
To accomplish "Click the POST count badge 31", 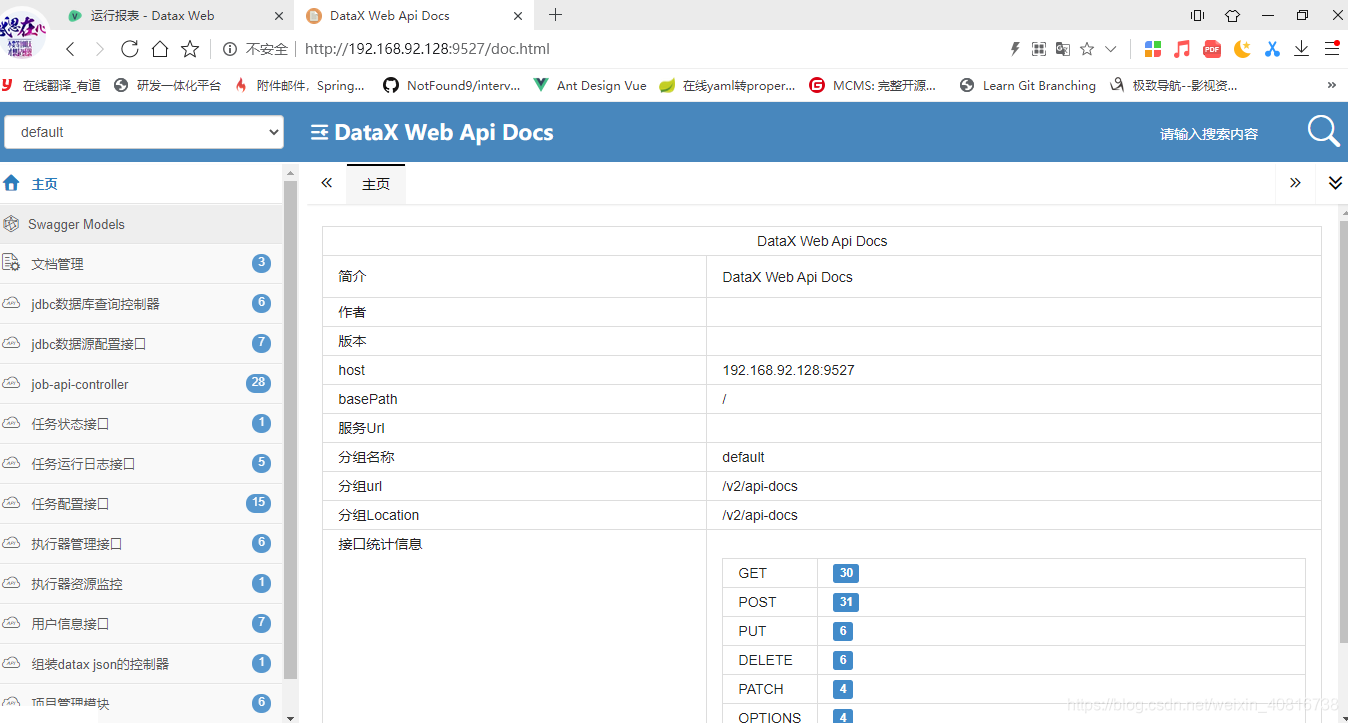I will [x=846, y=602].
